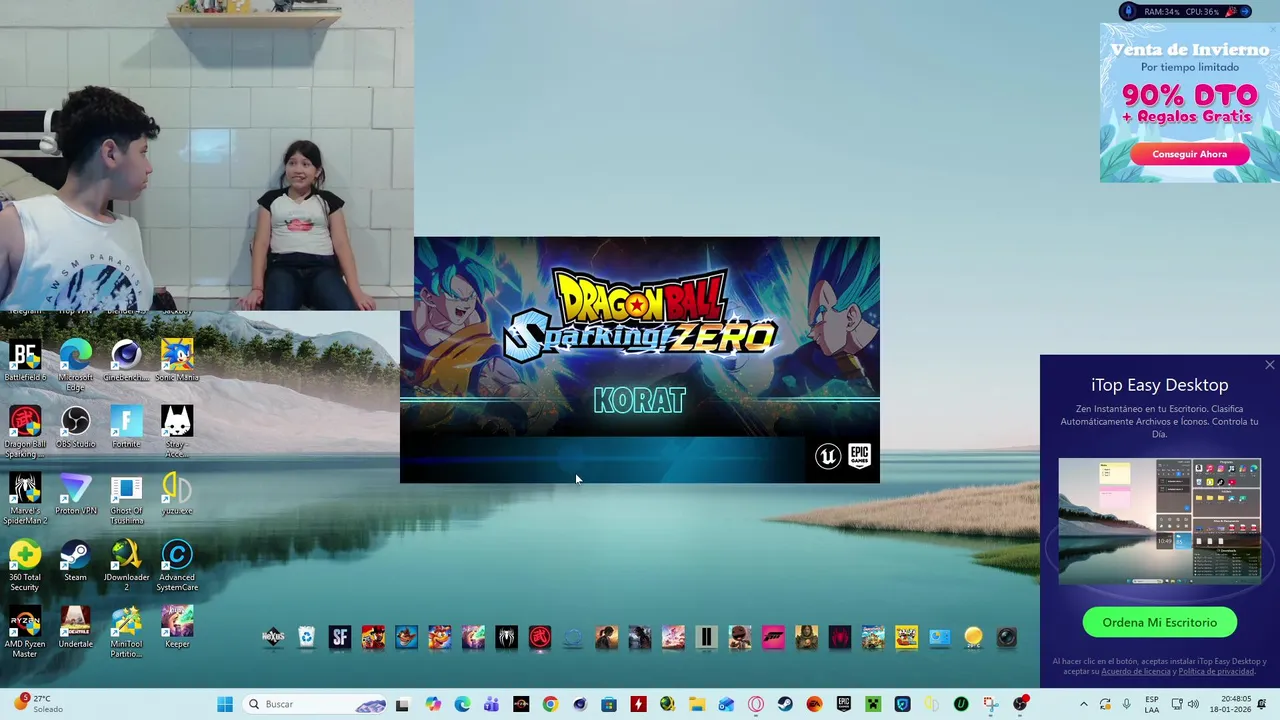
Task: Open the 27°C Soleado weather widget
Action: (38, 704)
